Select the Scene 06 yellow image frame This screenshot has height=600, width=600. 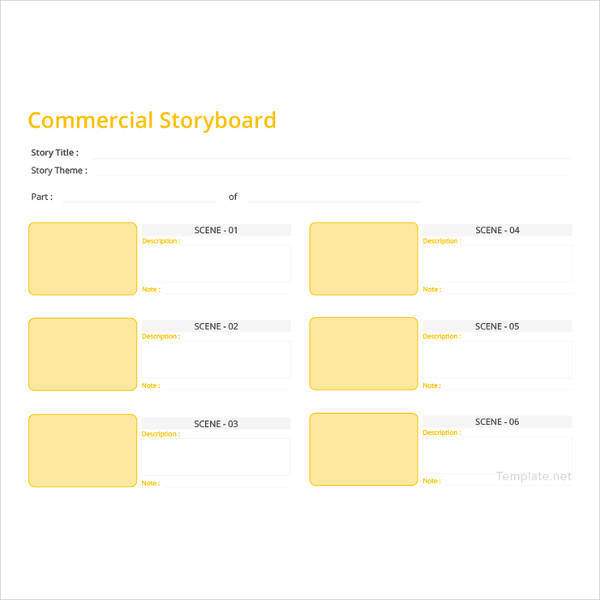pyautogui.click(x=364, y=450)
